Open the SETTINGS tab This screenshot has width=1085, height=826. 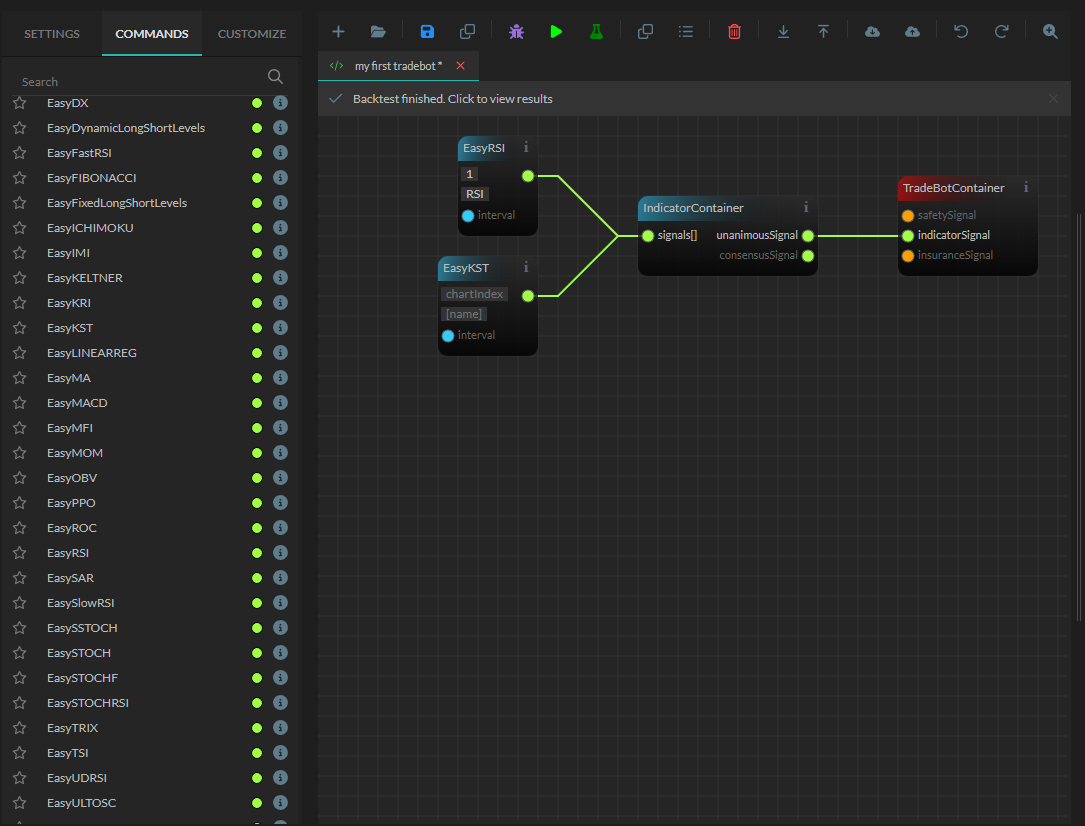(50, 33)
